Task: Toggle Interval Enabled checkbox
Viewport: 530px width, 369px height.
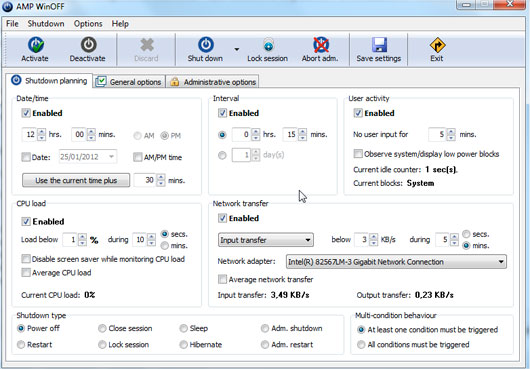Action: 222,113
